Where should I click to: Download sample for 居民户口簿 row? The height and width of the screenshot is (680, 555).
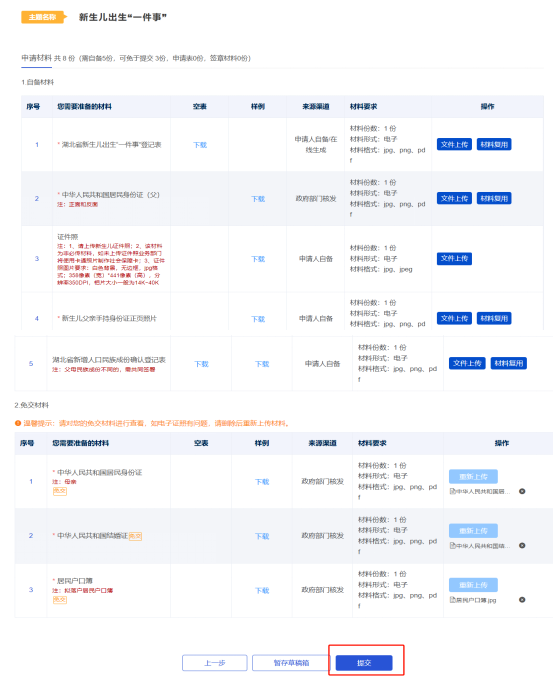point(262,591)
